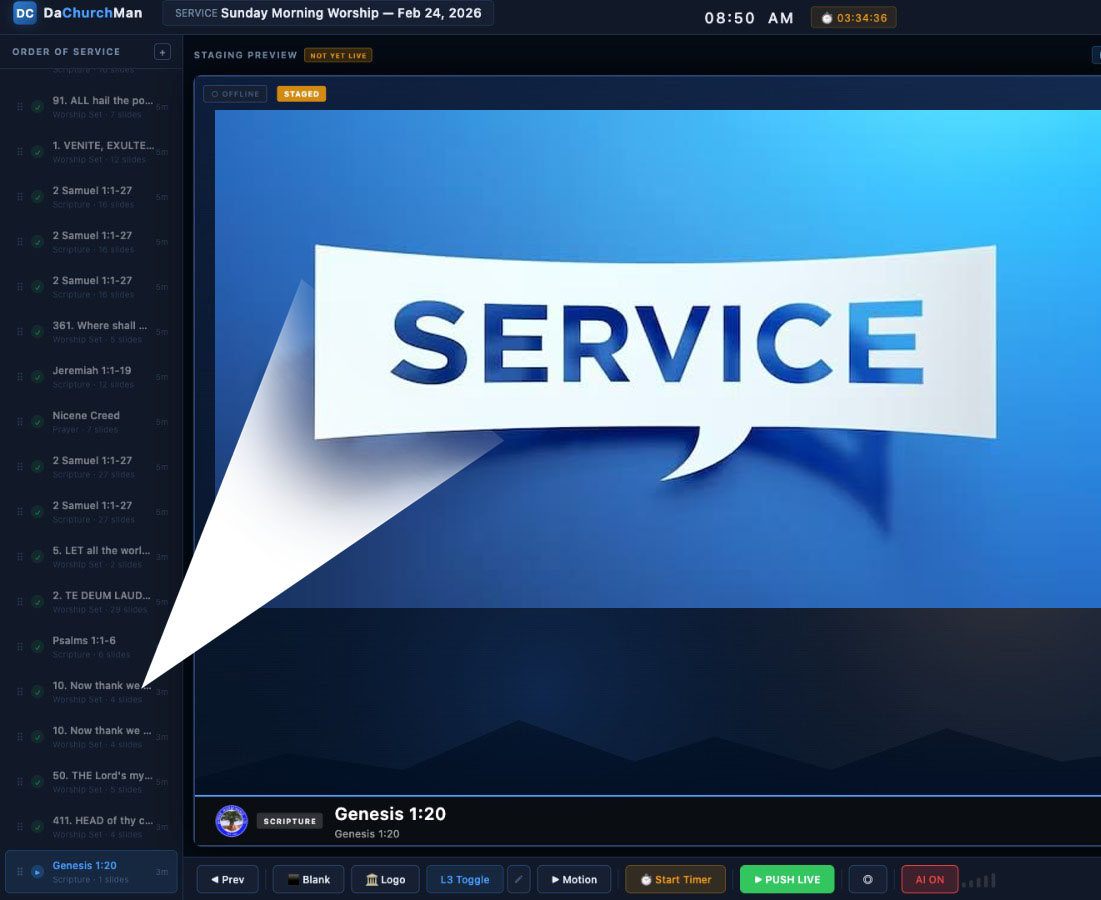Grab the drag handle of Nicene Creed
Screen dimensions: 1101x900
coord(20,421)
